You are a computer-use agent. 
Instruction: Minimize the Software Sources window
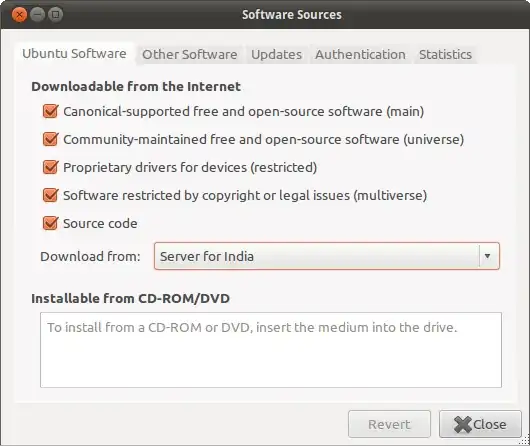click(x=38, y=15)
